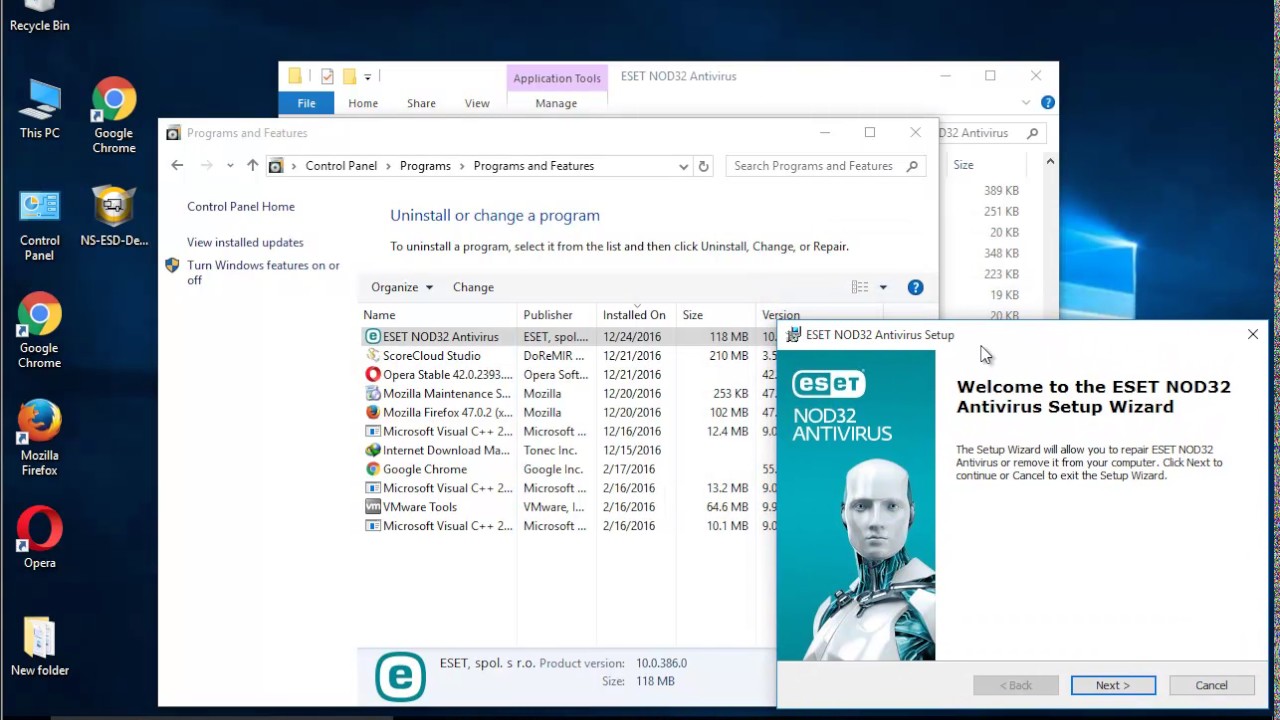Sort by the Publisher column header

pos(556,315)
